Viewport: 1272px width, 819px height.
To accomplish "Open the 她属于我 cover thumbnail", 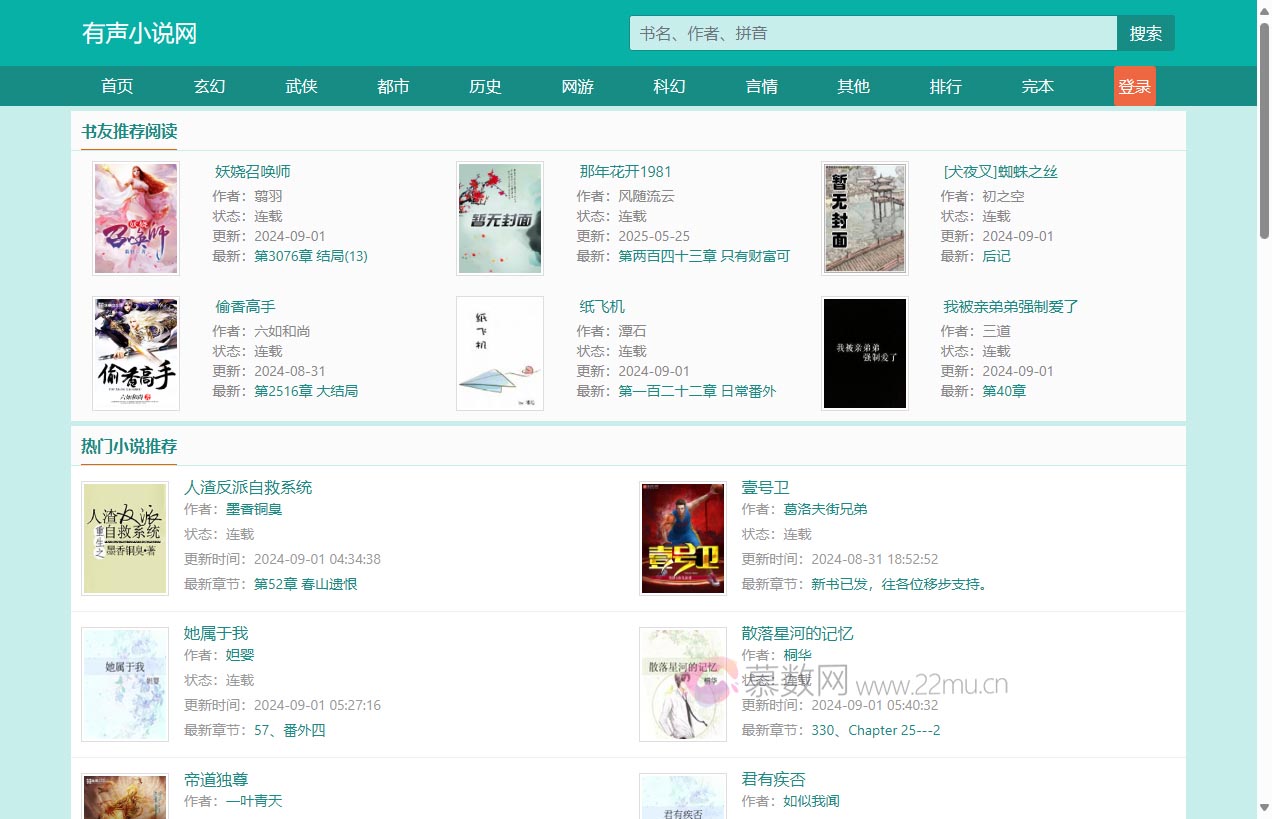I will (x=125, y=684).
